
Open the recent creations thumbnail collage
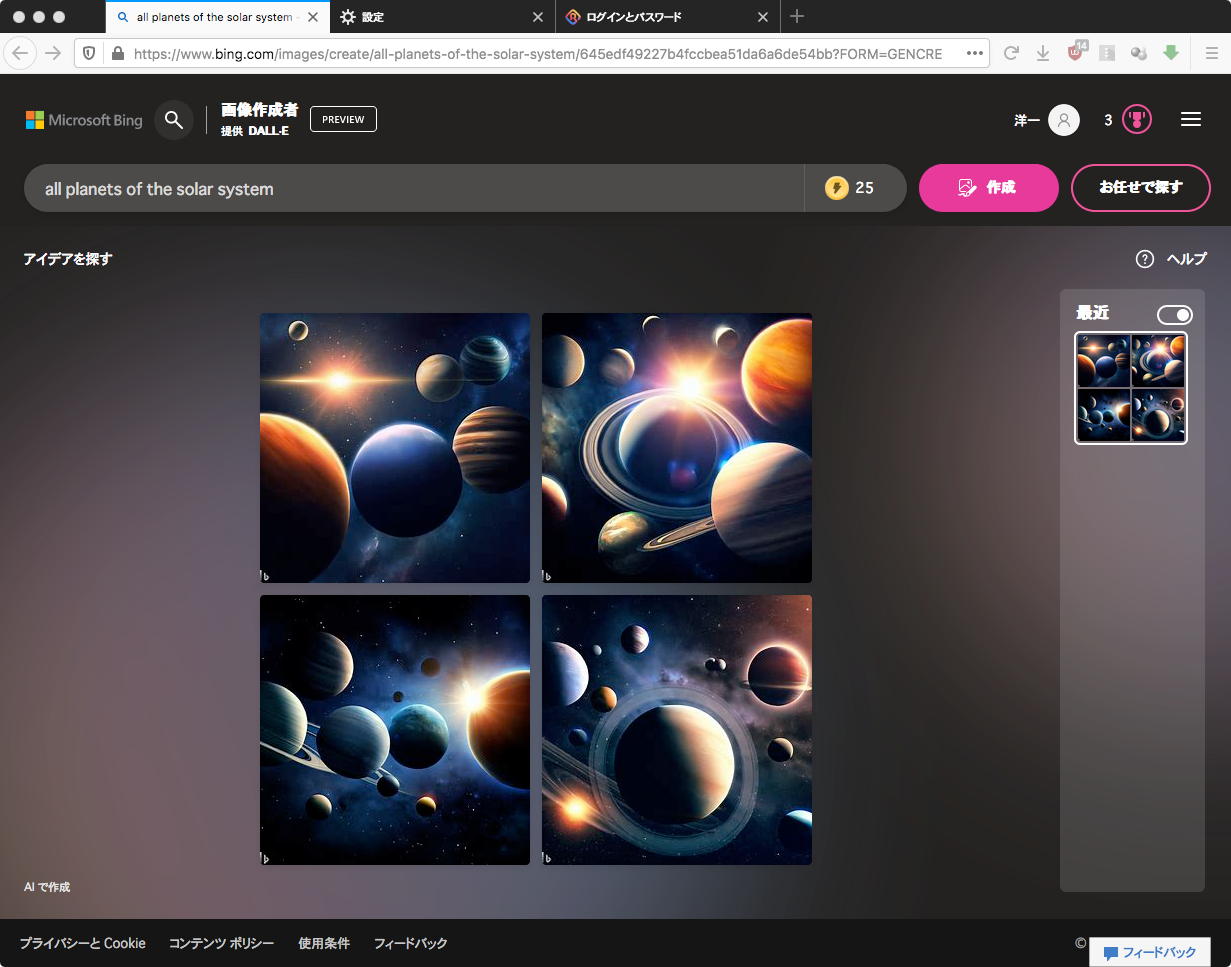point(1131,388)
